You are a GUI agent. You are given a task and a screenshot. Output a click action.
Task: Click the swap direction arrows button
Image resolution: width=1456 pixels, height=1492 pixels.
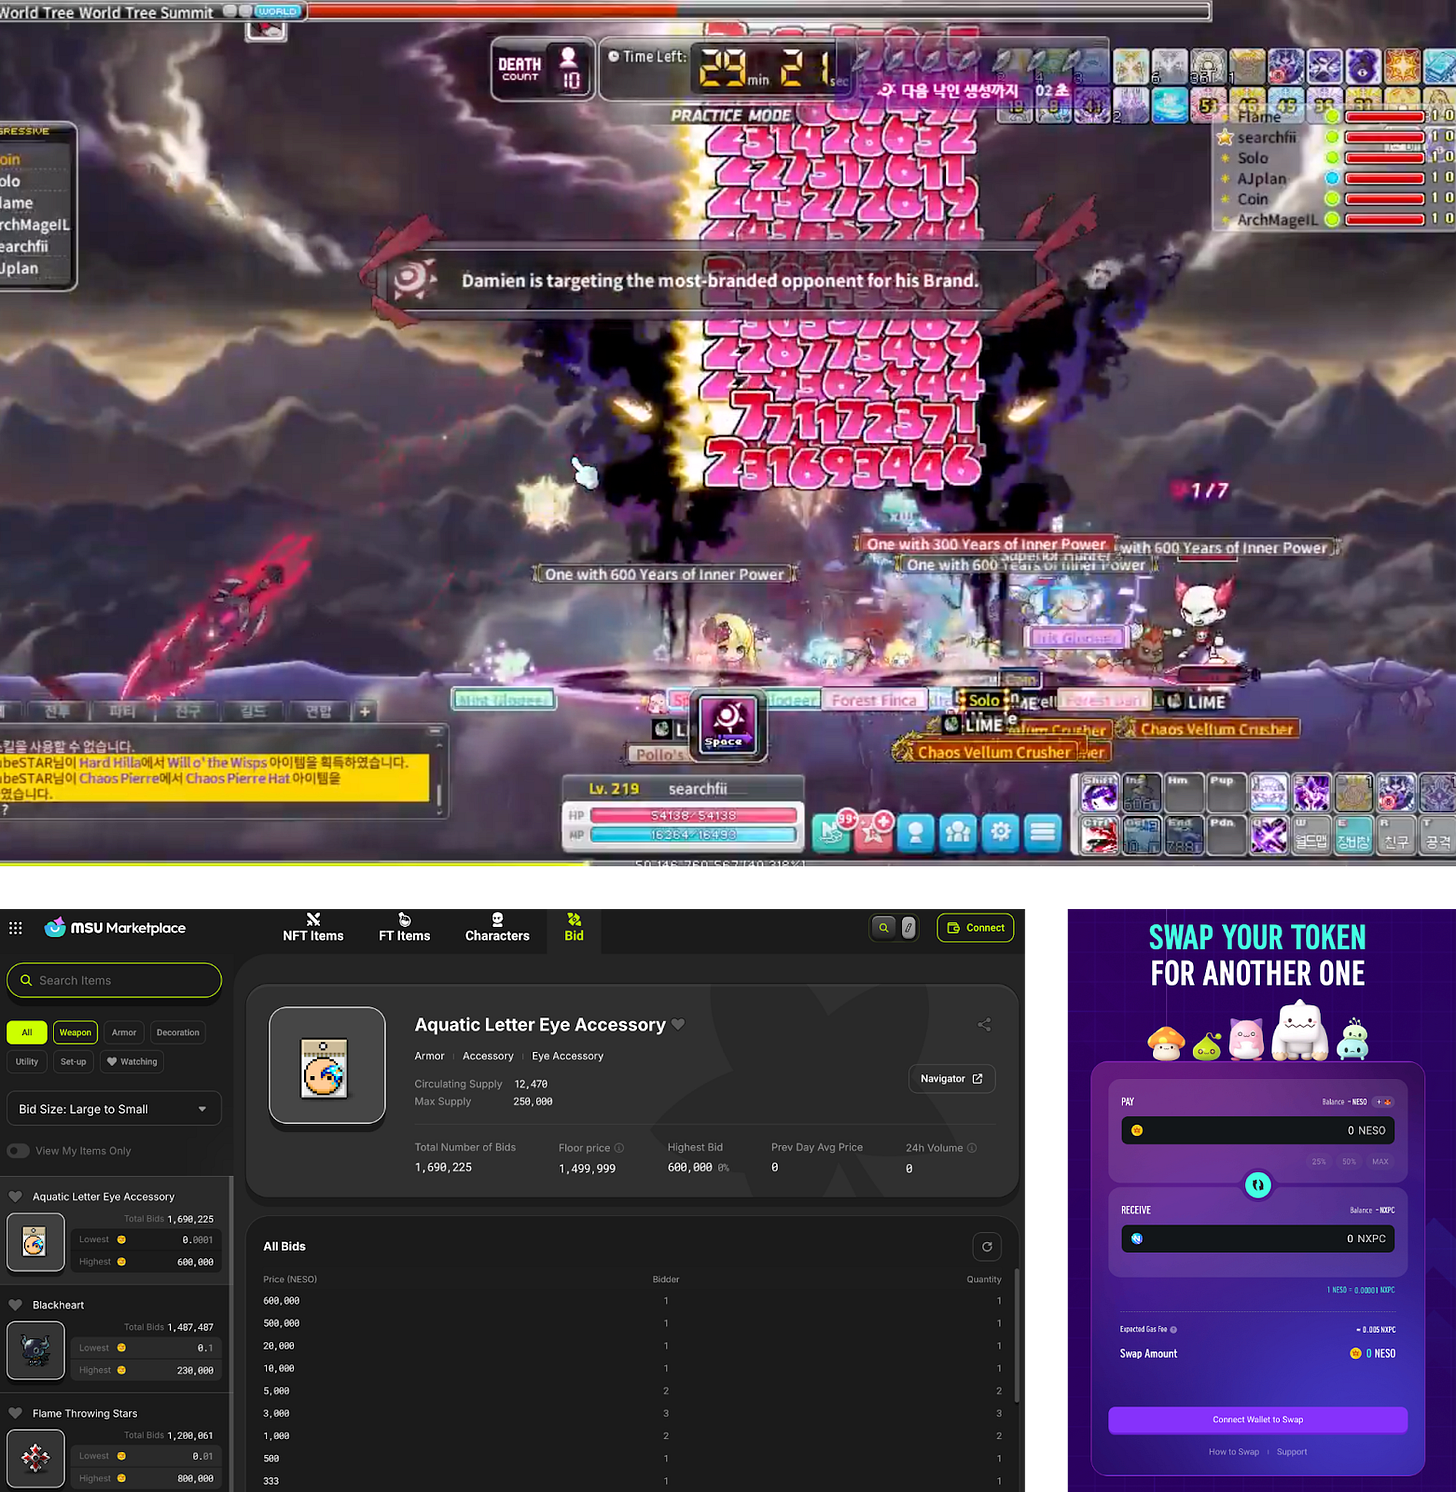[x=1258, y=1185]
